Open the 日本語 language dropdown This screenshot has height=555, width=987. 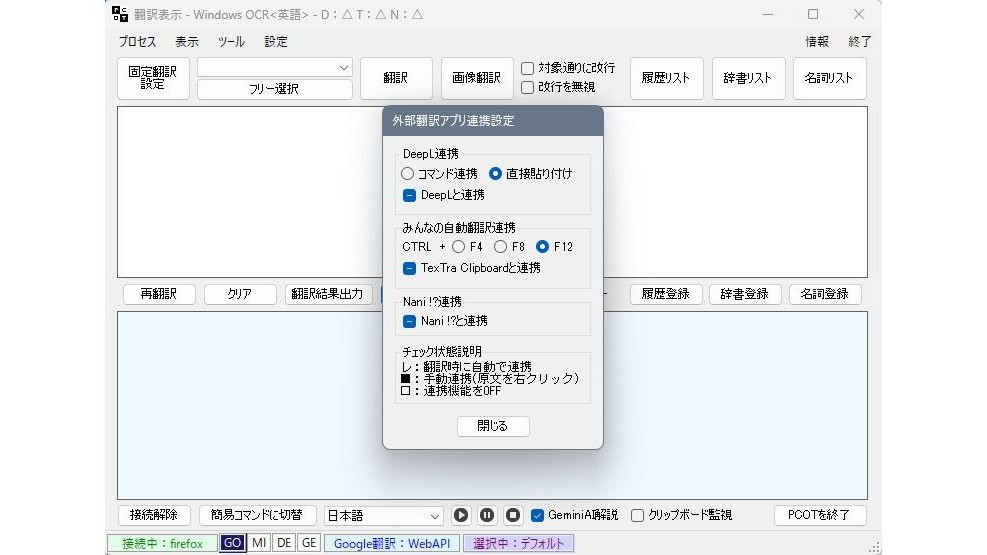click(x=383, y=515)
